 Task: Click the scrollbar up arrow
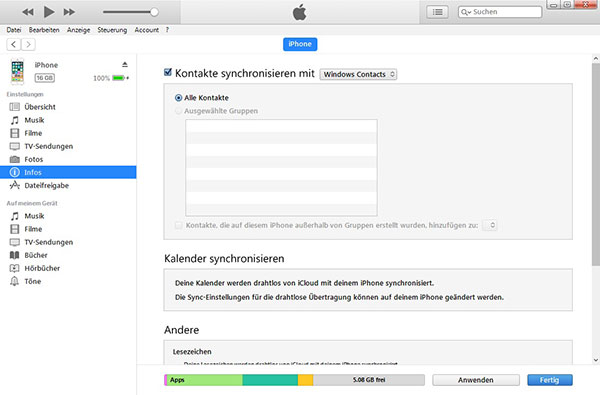596,59
